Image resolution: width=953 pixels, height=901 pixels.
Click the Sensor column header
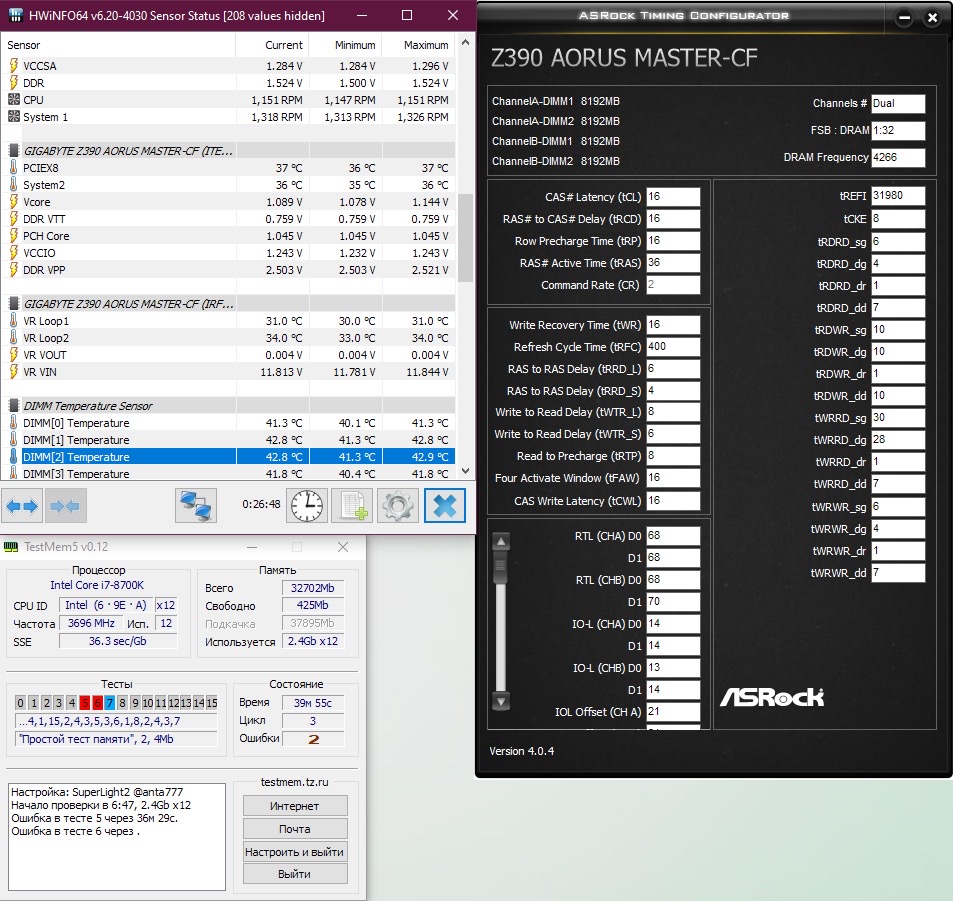118,45
